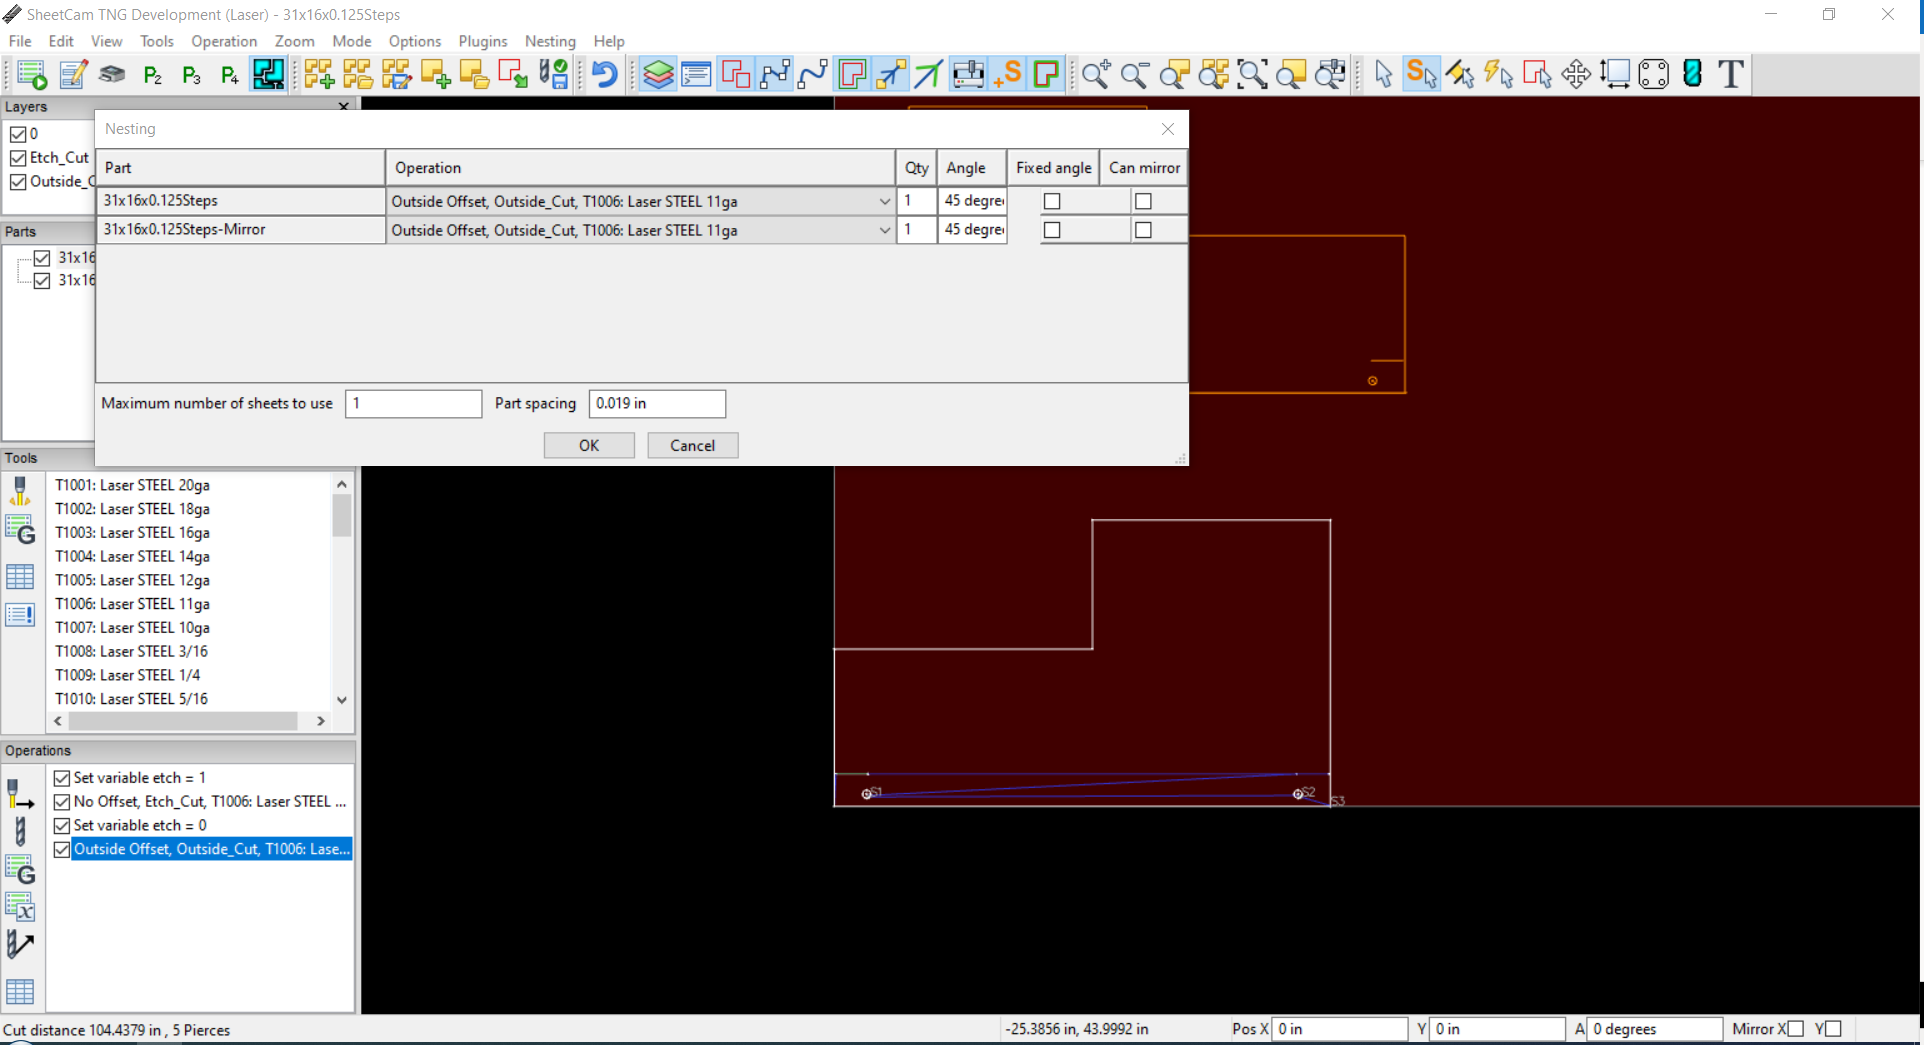The image size is (1924, 1045).
Task: Toggle show path points icon
Action: (775, 74)
